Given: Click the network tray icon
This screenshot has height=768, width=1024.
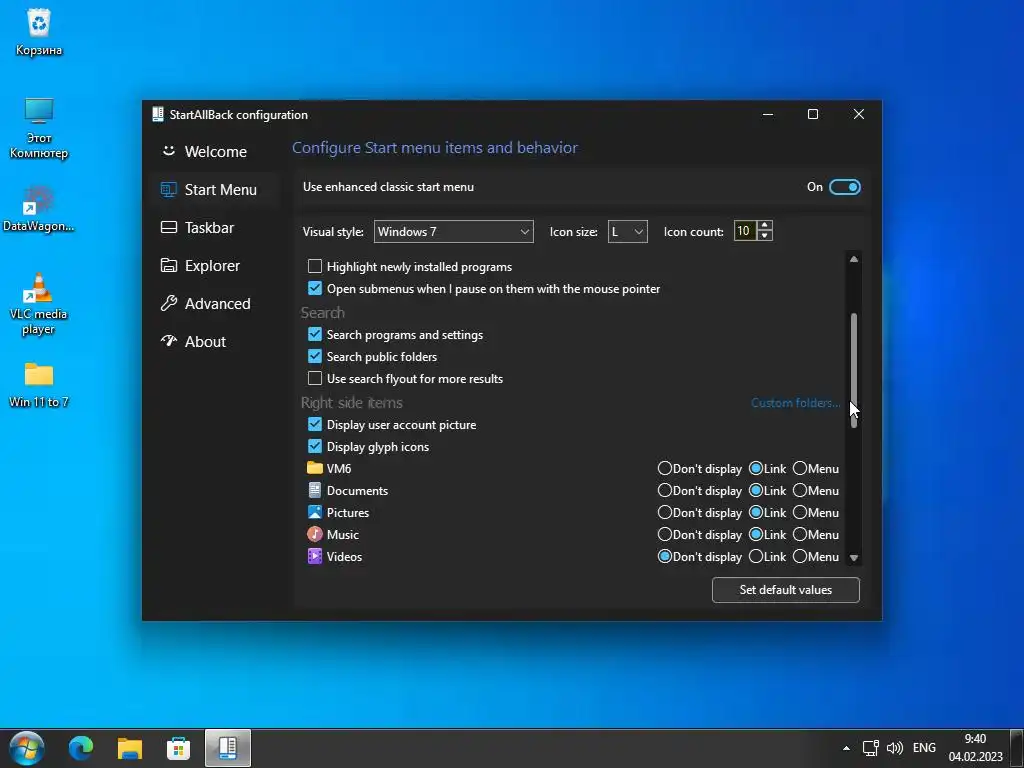Looking at the screenshot, I should pos(870,748).
